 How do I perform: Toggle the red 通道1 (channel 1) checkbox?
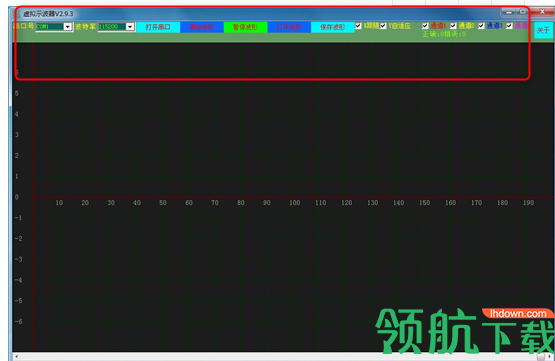[425, 26]
